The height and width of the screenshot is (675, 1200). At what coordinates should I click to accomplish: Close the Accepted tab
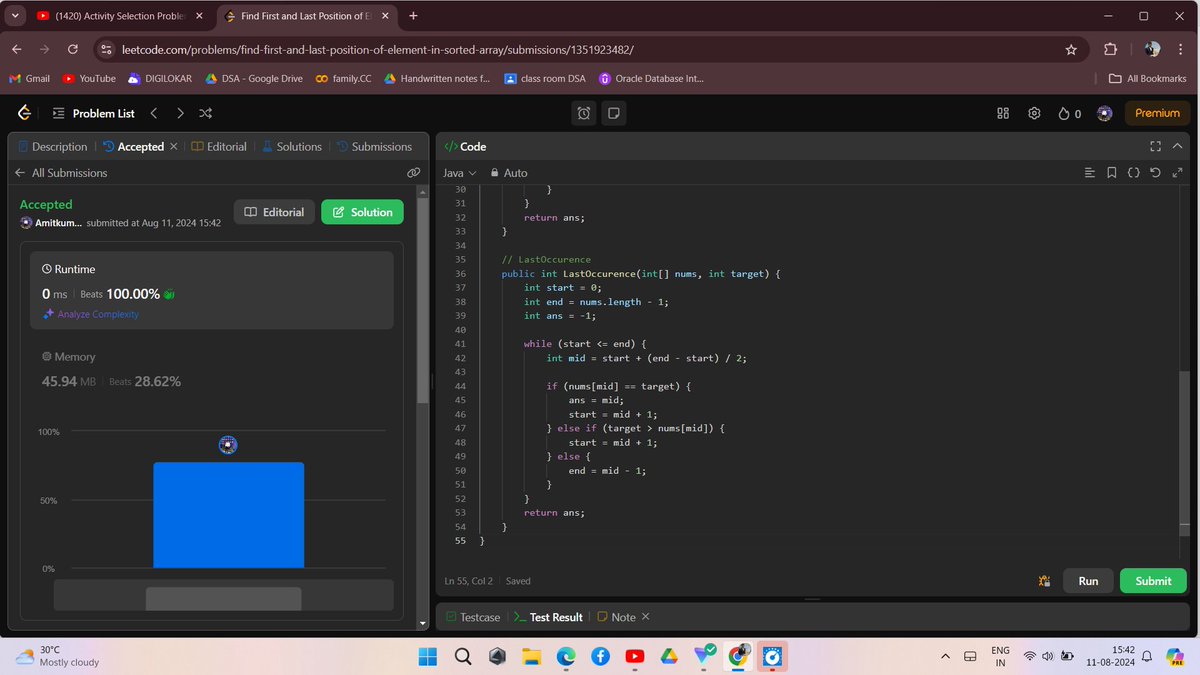[174, 146]
